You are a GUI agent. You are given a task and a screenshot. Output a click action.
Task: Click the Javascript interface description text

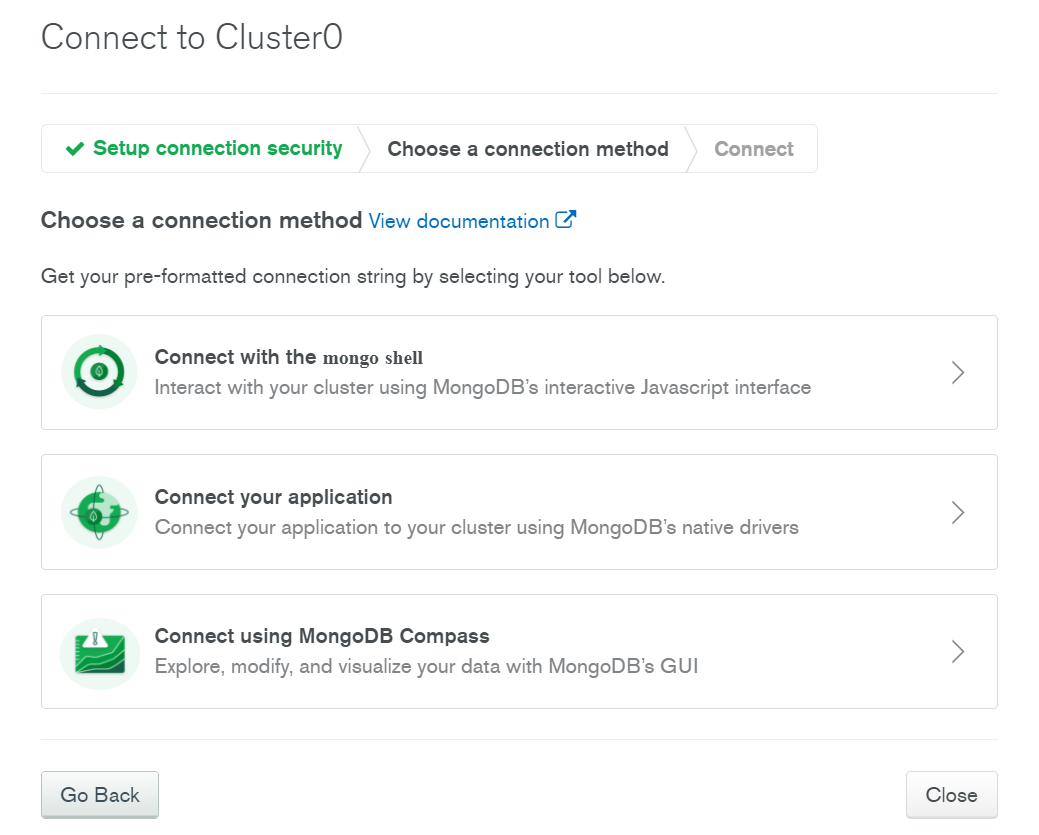[x=482, y=387]
